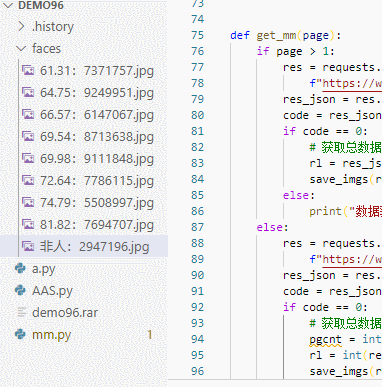Screen dimensions: 382x387
Task: Open file 81.82: 7694707.jpg
Action: tap(97, 225)
